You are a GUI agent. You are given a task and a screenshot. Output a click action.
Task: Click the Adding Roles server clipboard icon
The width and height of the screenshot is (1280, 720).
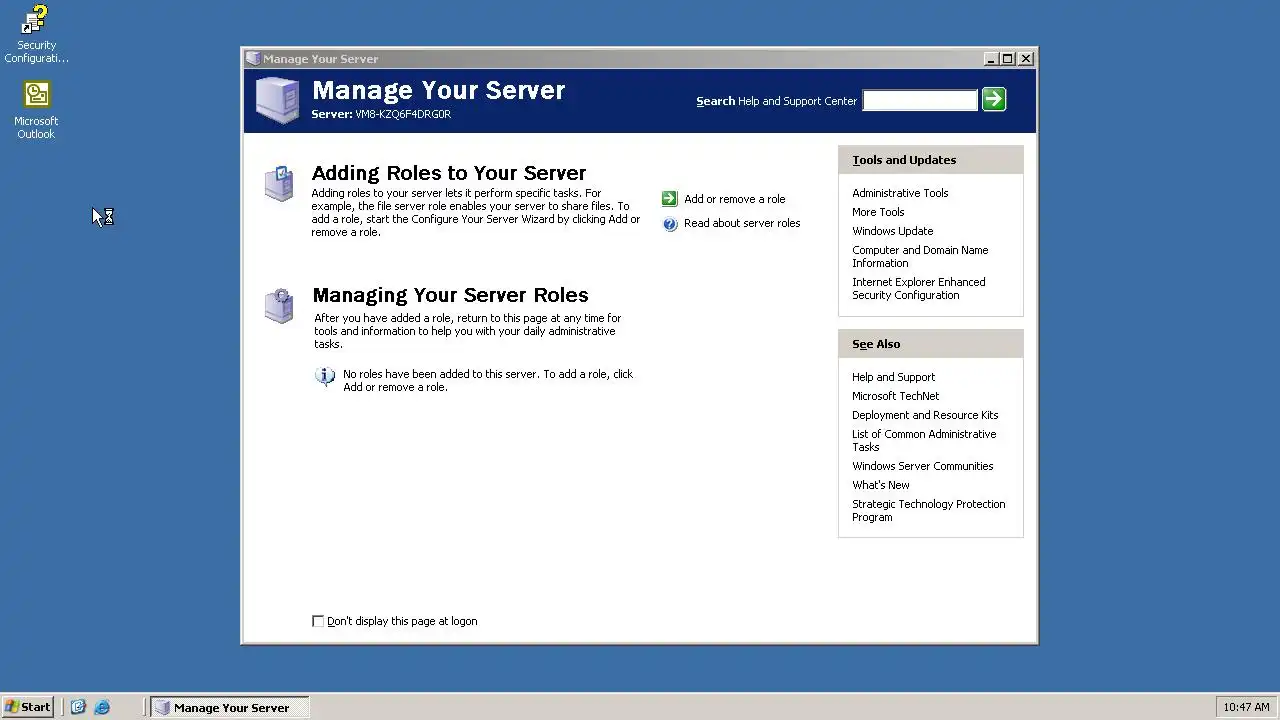[279, 184]
